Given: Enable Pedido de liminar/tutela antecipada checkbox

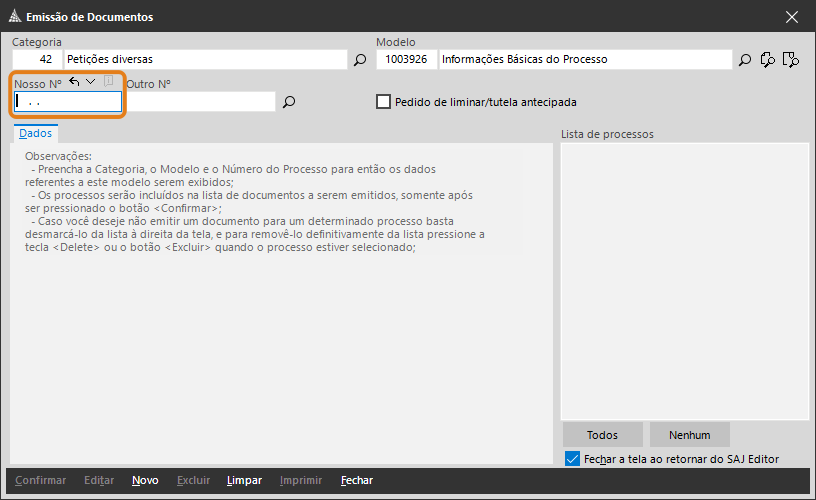Looking at the screenshot, I should pyautogui.click(x=383, y=102).
